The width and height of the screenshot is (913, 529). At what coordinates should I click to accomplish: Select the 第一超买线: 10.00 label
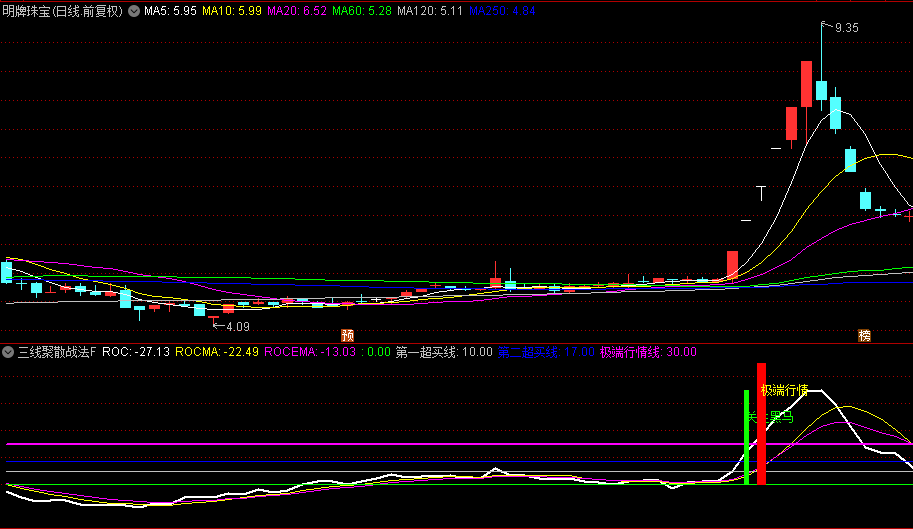pyautogui.click(x=444, y=352)
